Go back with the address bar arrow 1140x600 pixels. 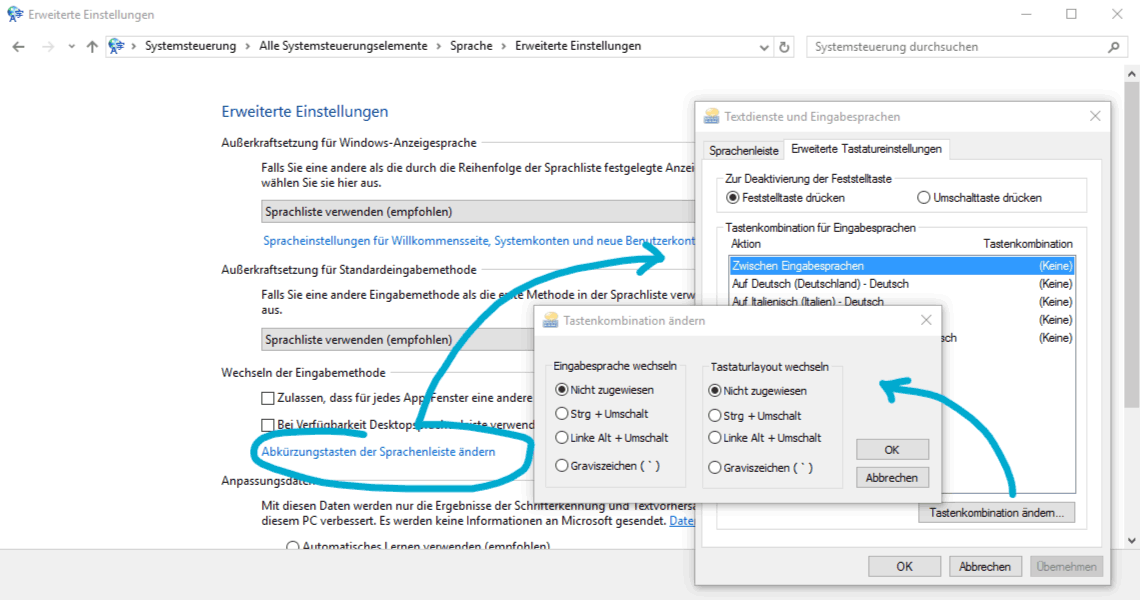point(19,47)
